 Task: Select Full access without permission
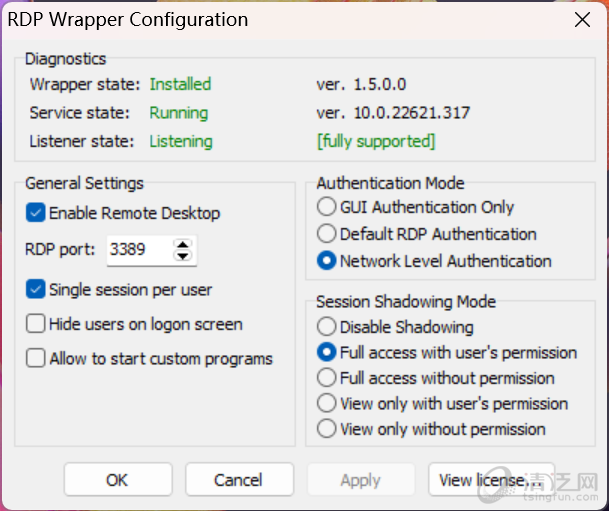pos(326,378)
